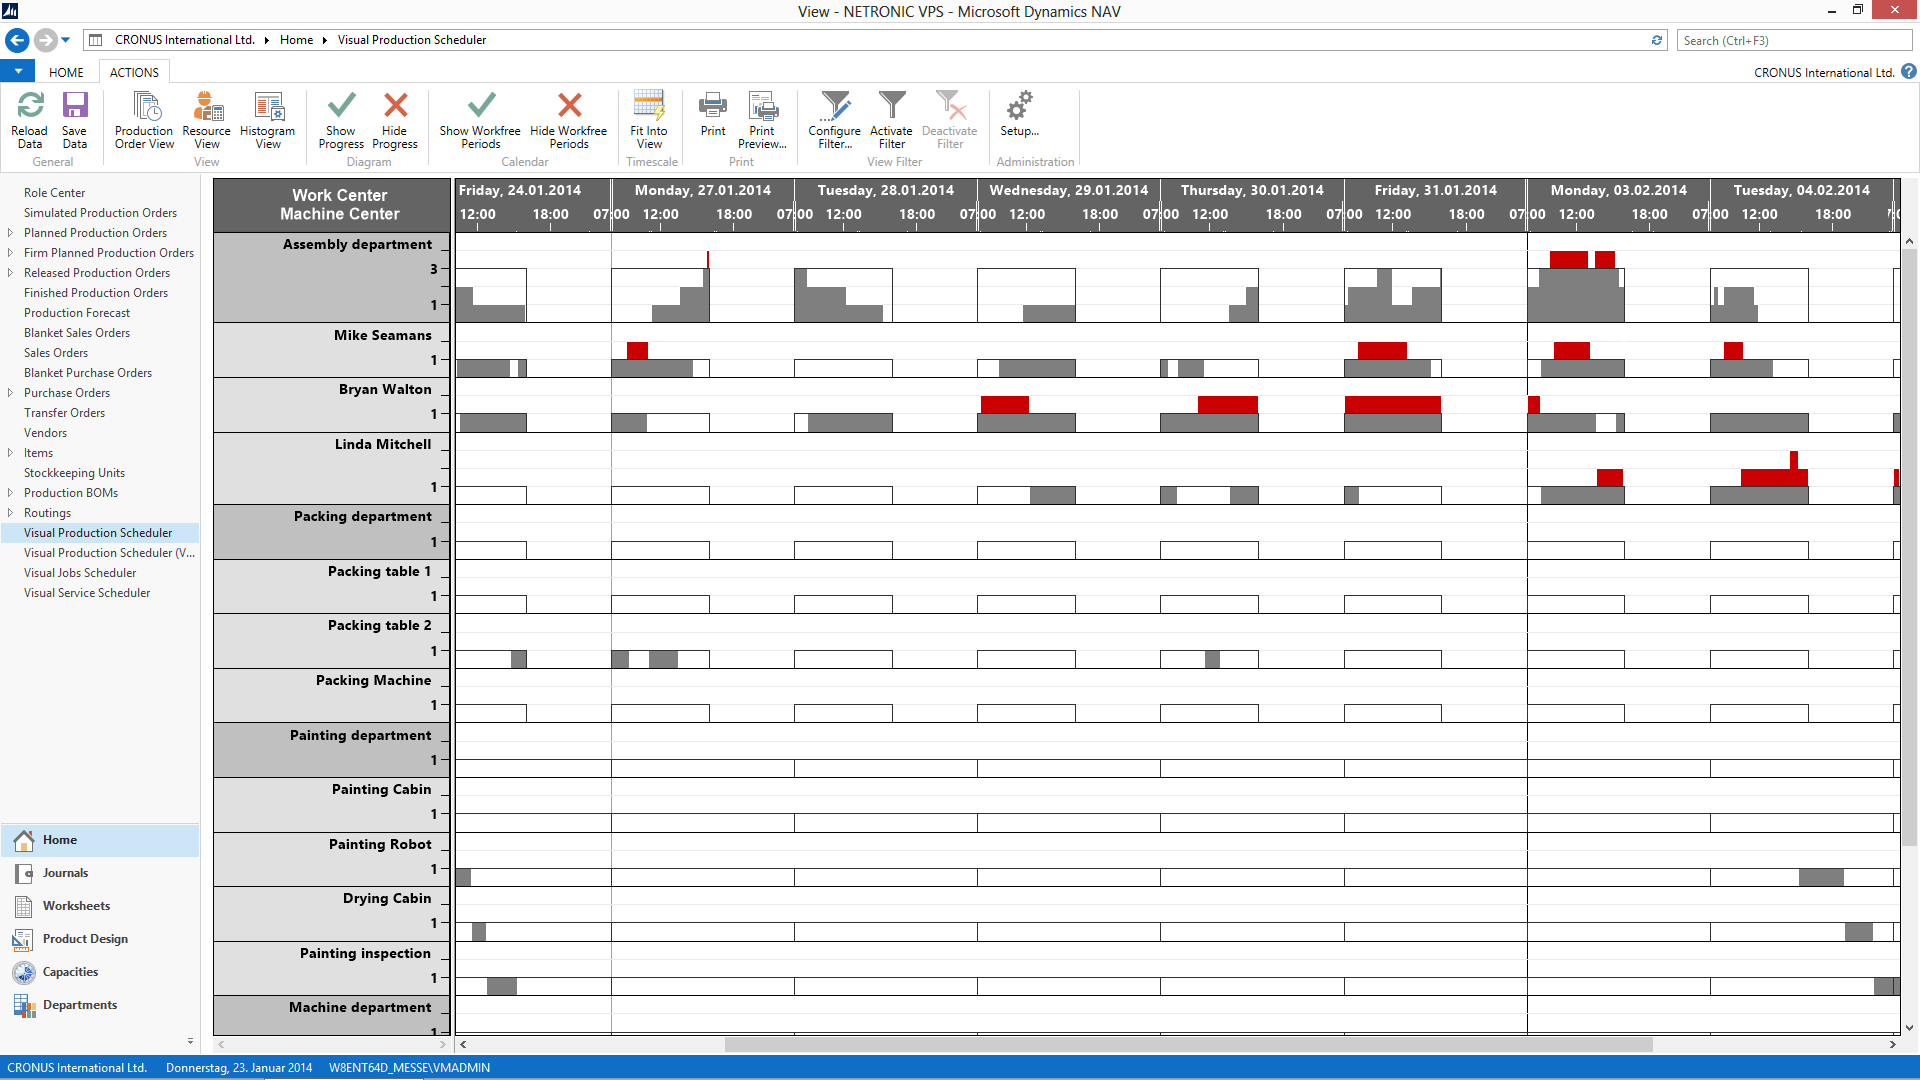Open Configure Filter dialog
The height and width of the screenshot is (1080, 1920).
tap(835, 120)
